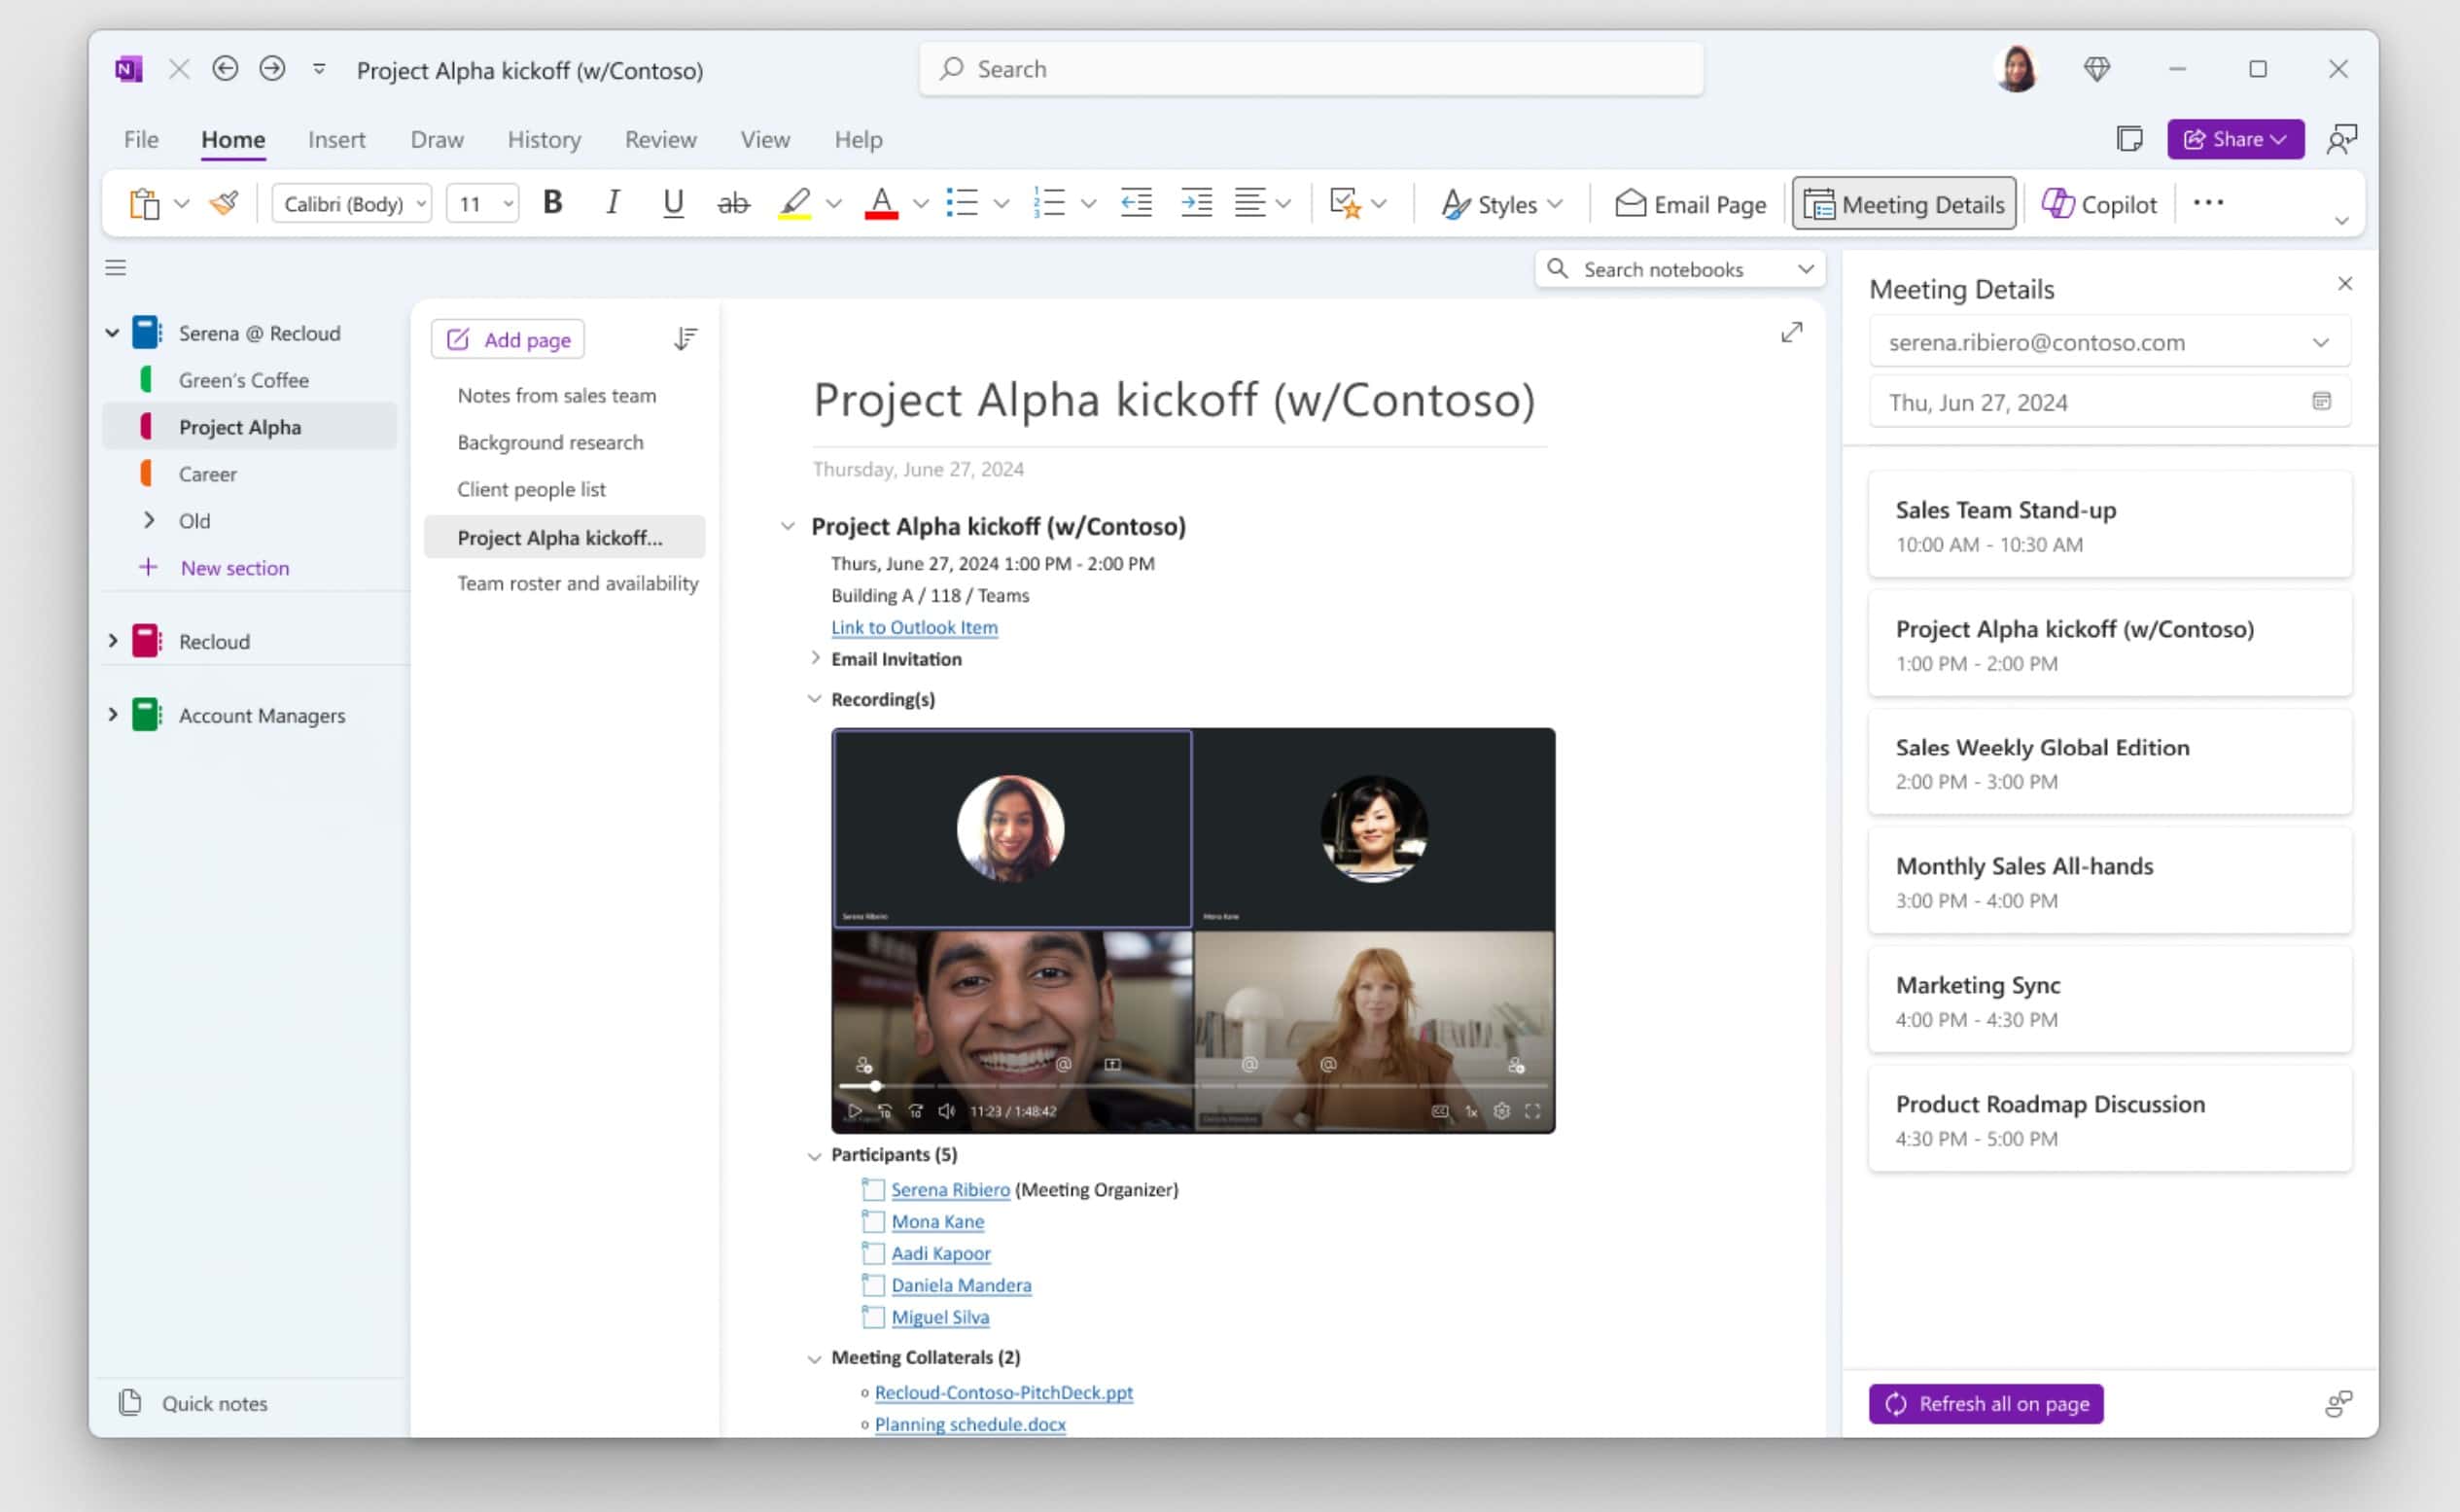Increase indent of paragraph

1196,203
